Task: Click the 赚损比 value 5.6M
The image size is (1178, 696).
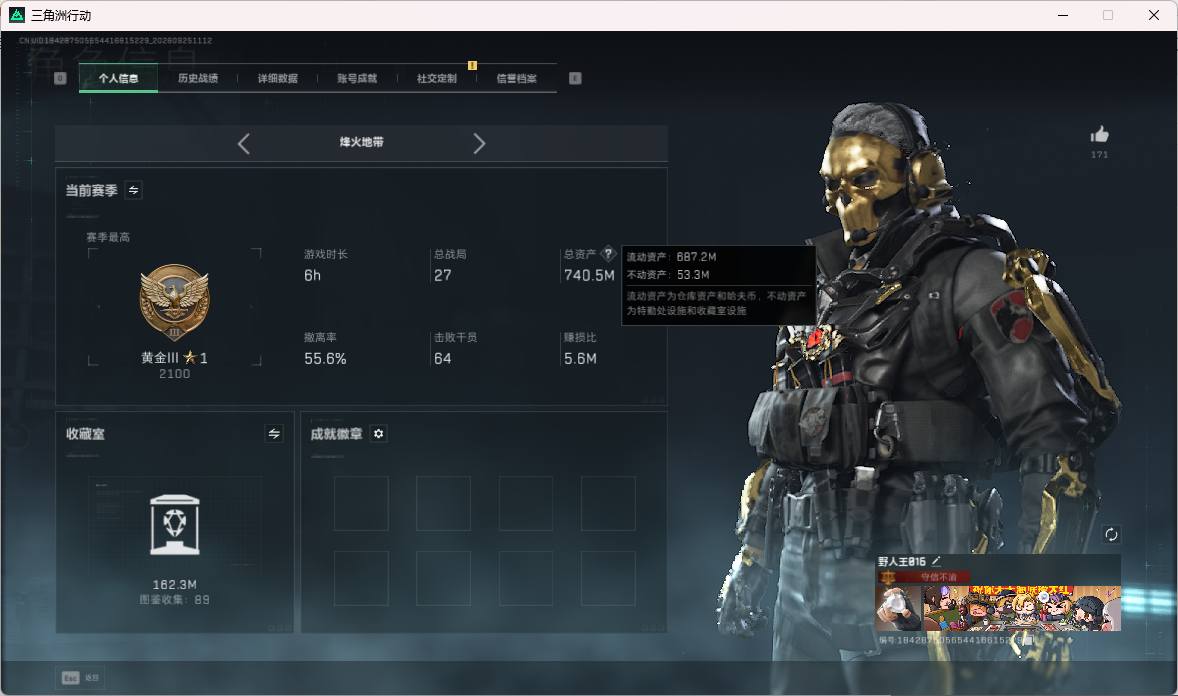Action: coord(580,359)
